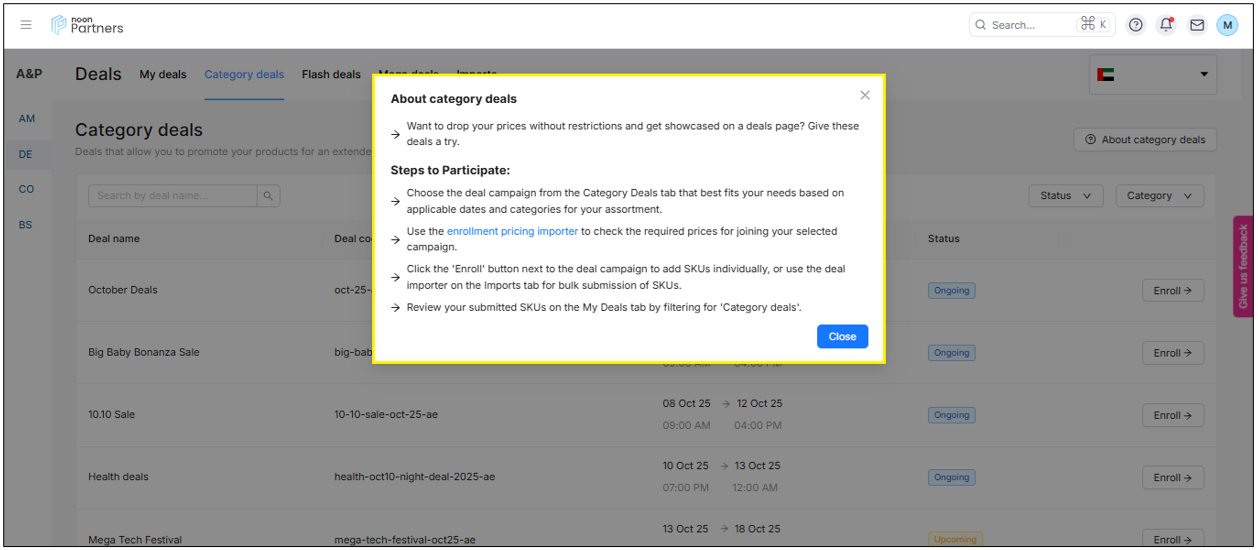Open the country flag selector dropdown

click(1152, 74)
